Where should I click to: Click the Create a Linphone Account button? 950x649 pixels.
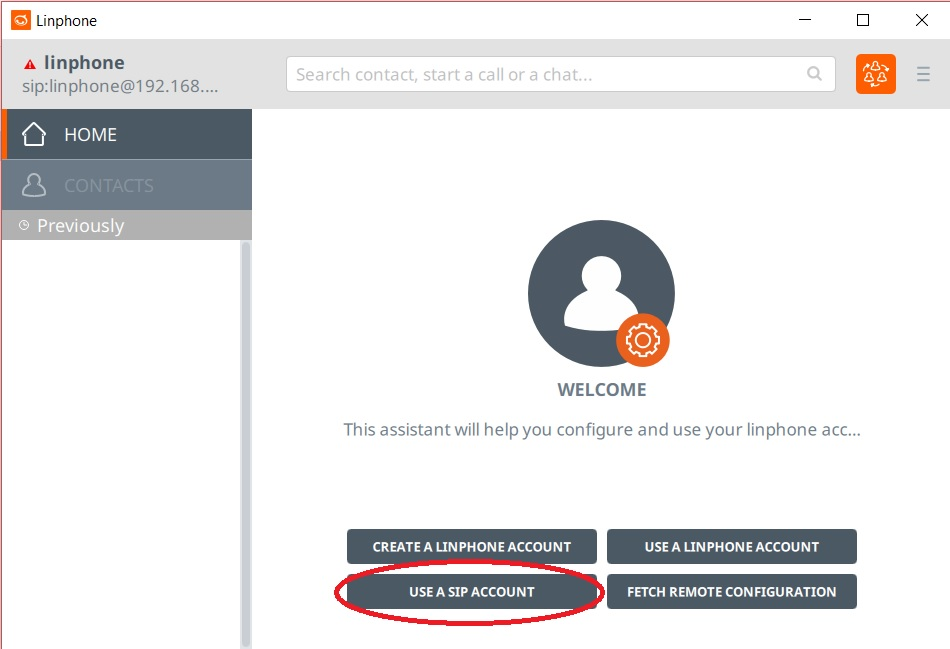point(471,547)
